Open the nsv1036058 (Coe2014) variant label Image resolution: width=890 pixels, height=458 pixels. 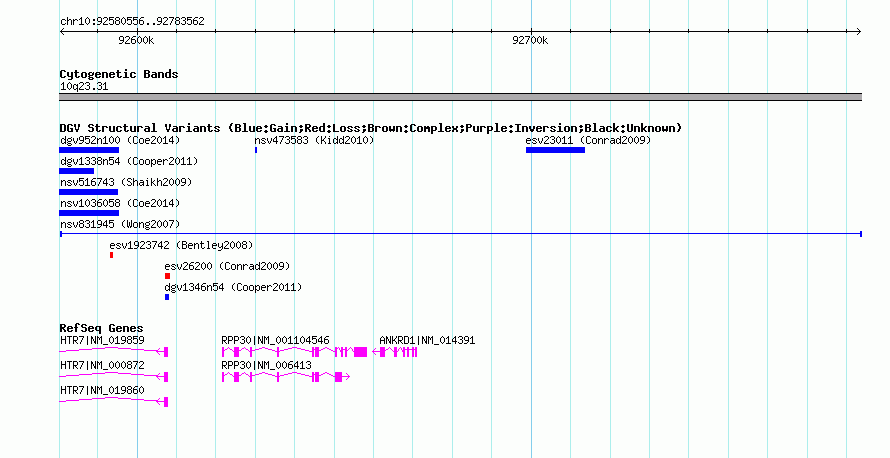tap(120, 203)
